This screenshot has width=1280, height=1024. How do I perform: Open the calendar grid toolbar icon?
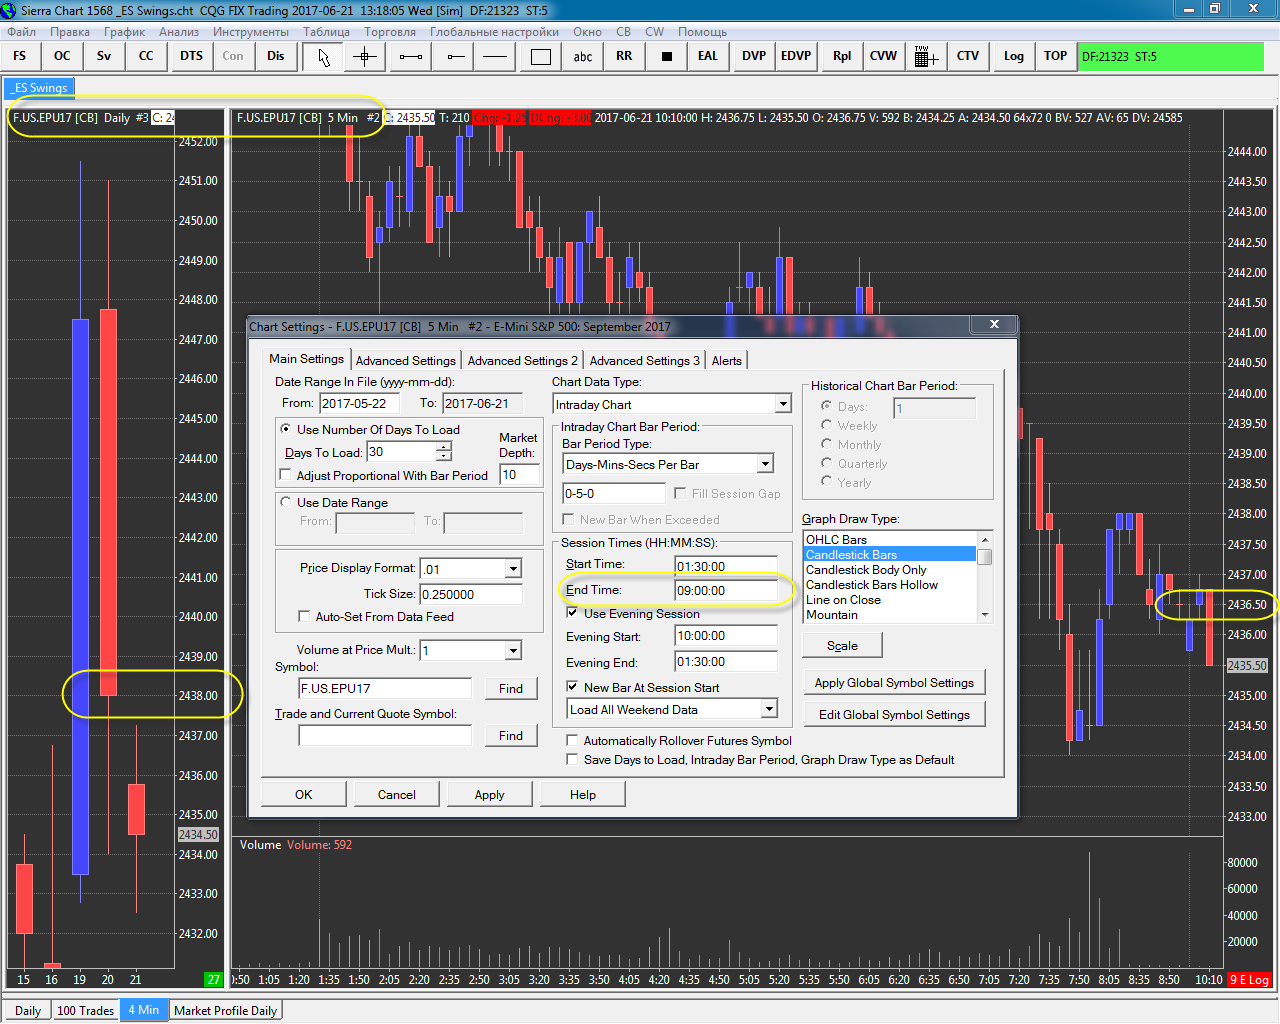pyautogui.click(x=926, y=57)
